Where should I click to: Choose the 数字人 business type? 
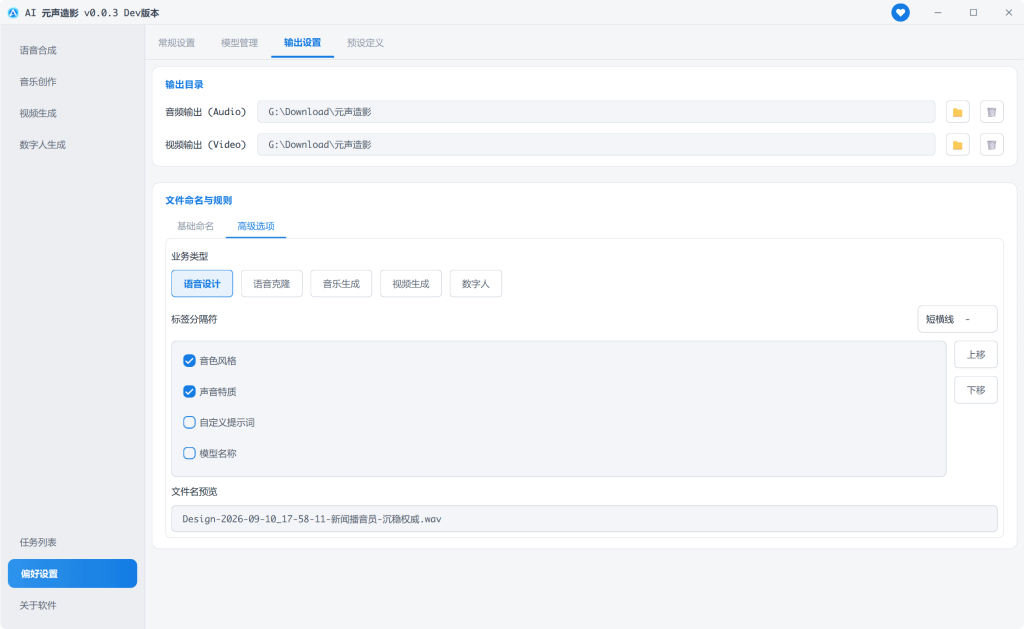tap(475, 283)
